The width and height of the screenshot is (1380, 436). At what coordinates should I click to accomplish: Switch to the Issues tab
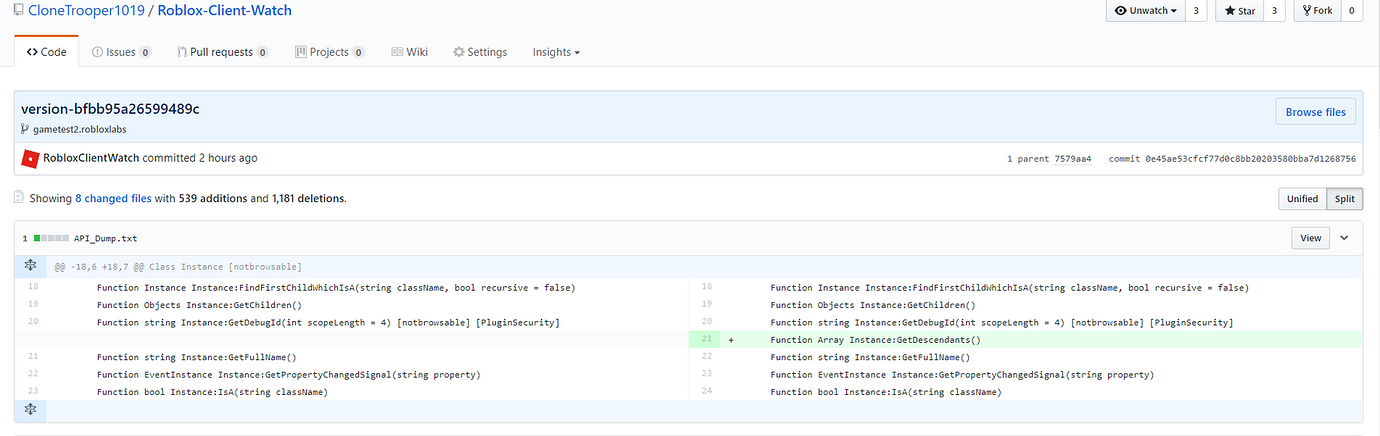(121, 52)
